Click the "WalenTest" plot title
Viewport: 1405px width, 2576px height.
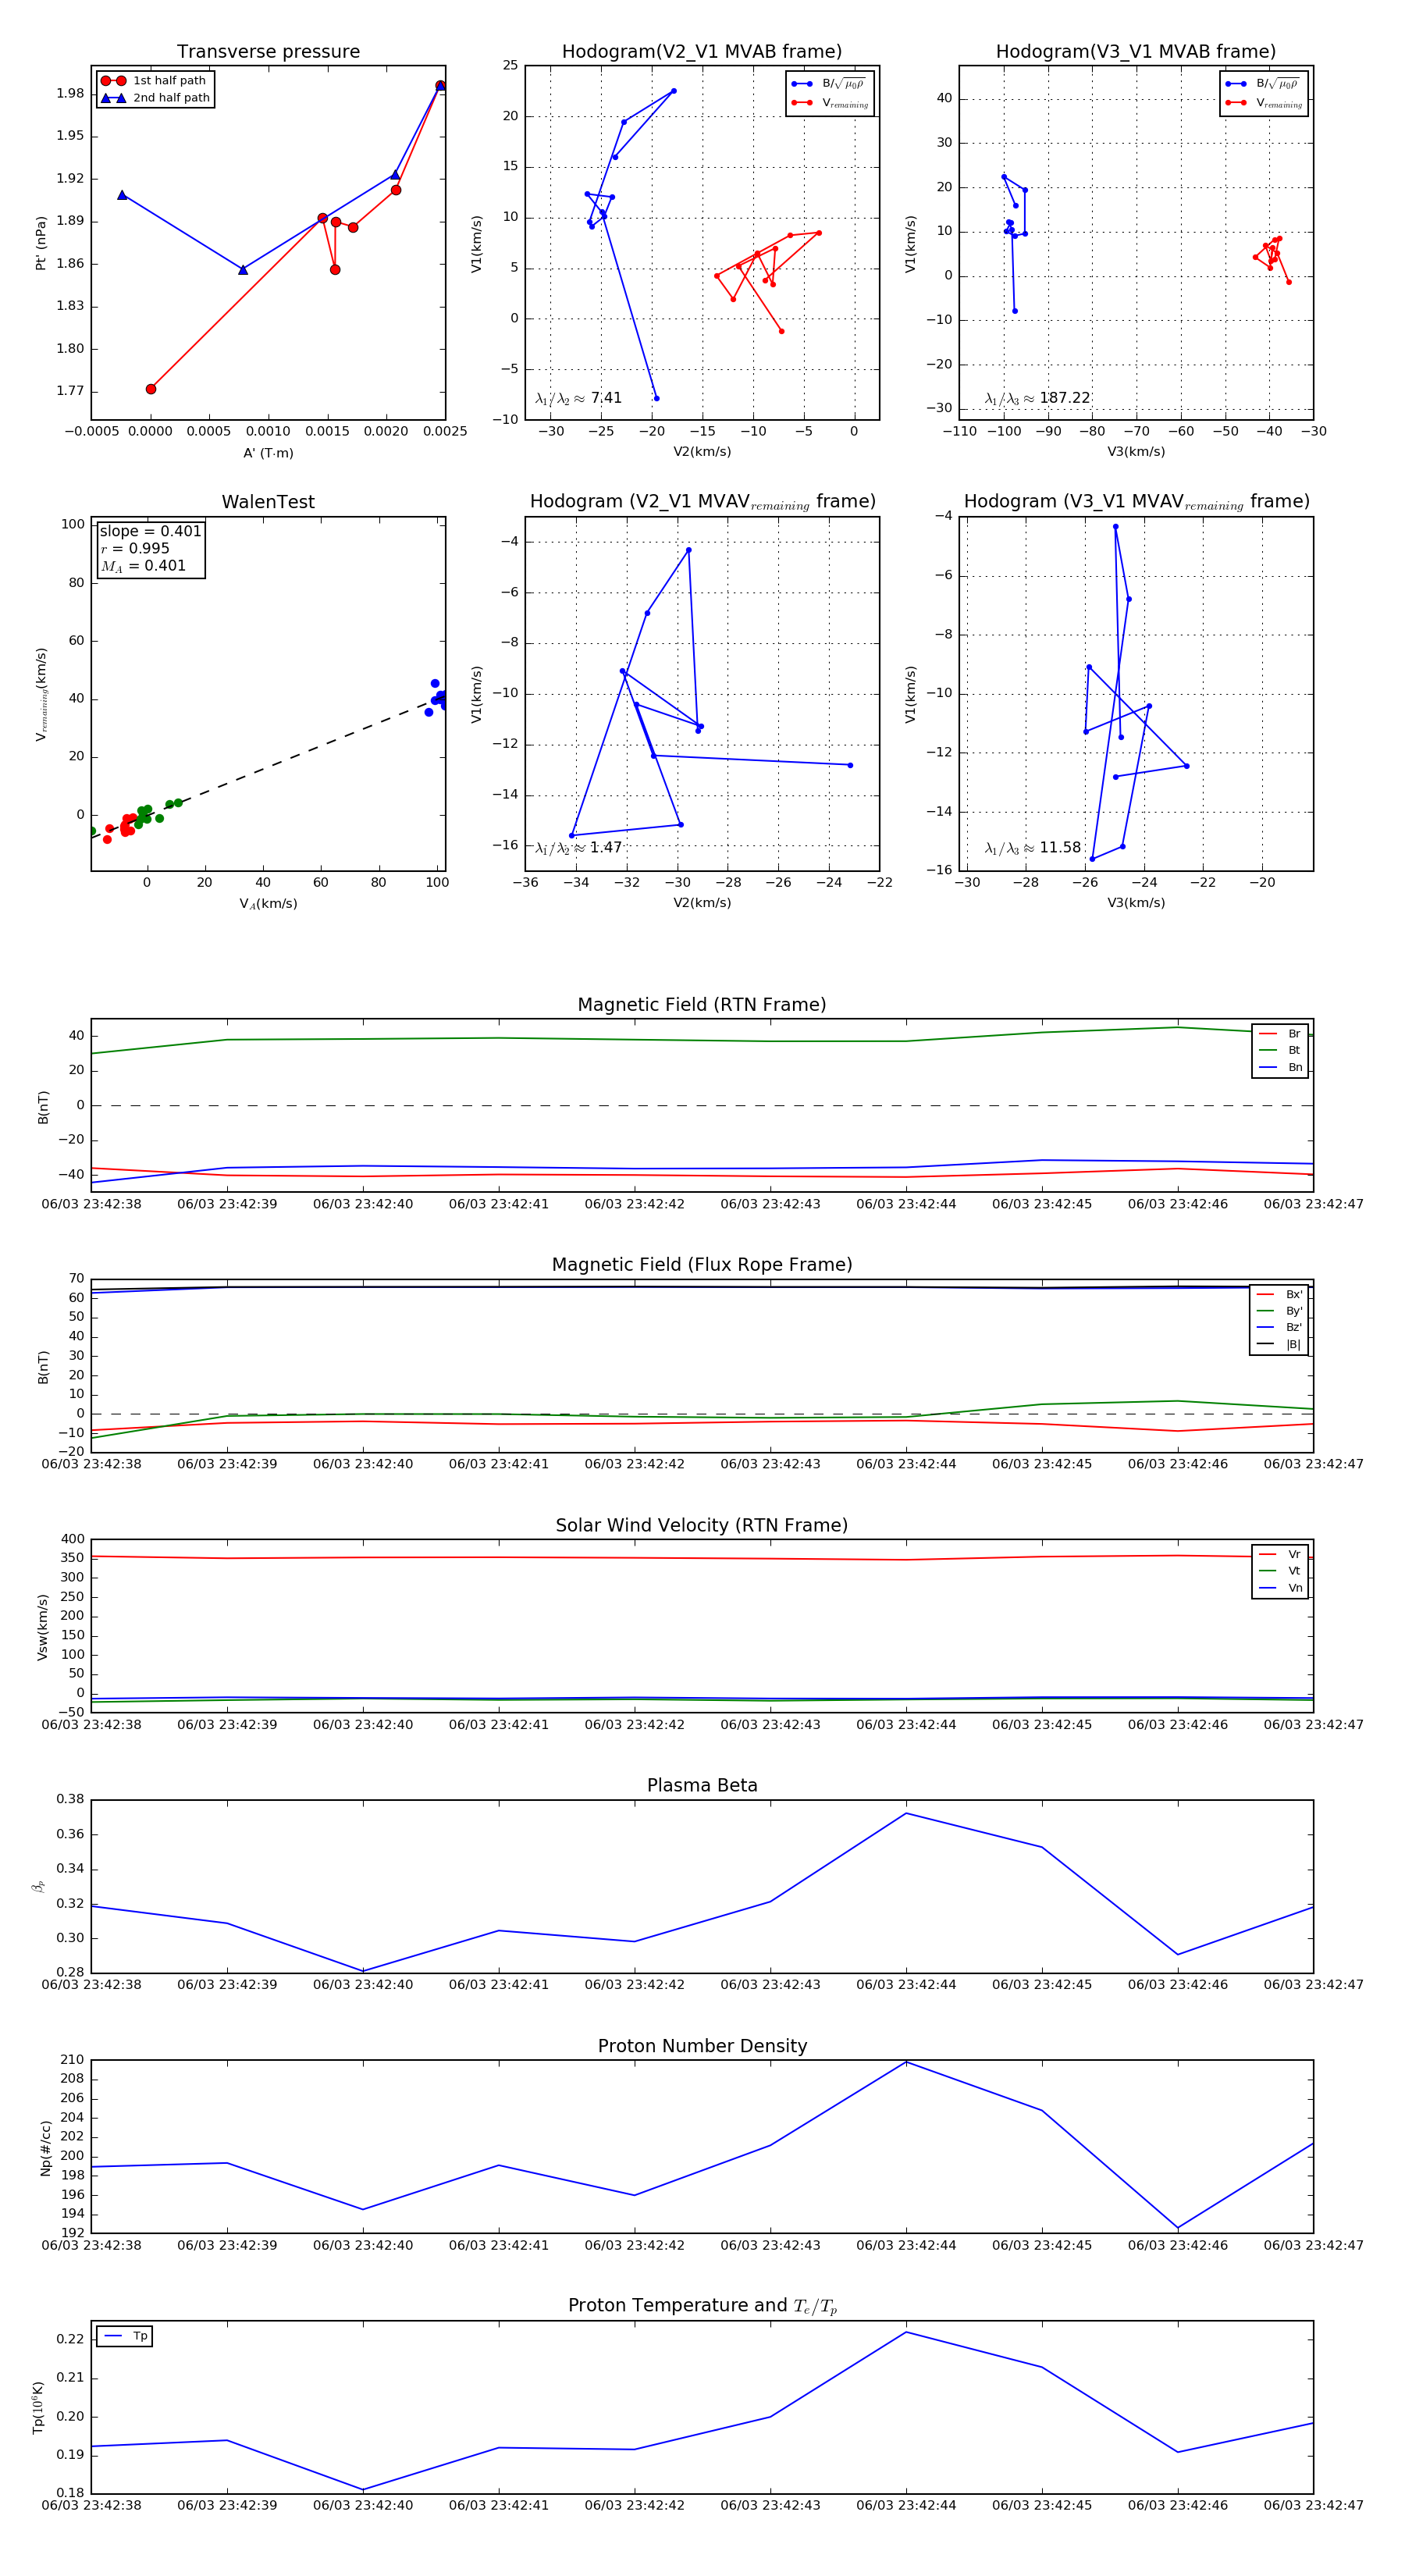tap(268, 502)
